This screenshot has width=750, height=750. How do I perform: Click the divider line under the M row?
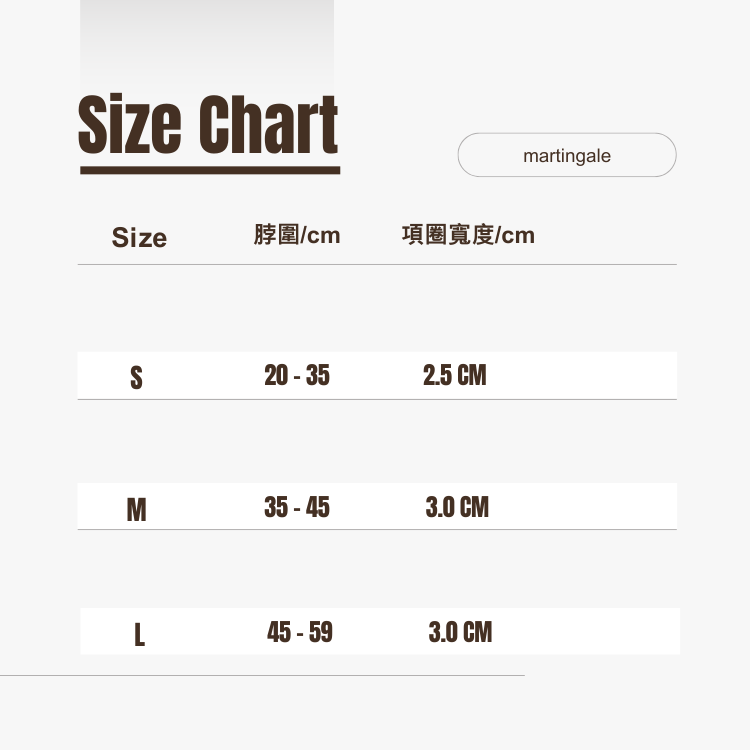[377, 529]
